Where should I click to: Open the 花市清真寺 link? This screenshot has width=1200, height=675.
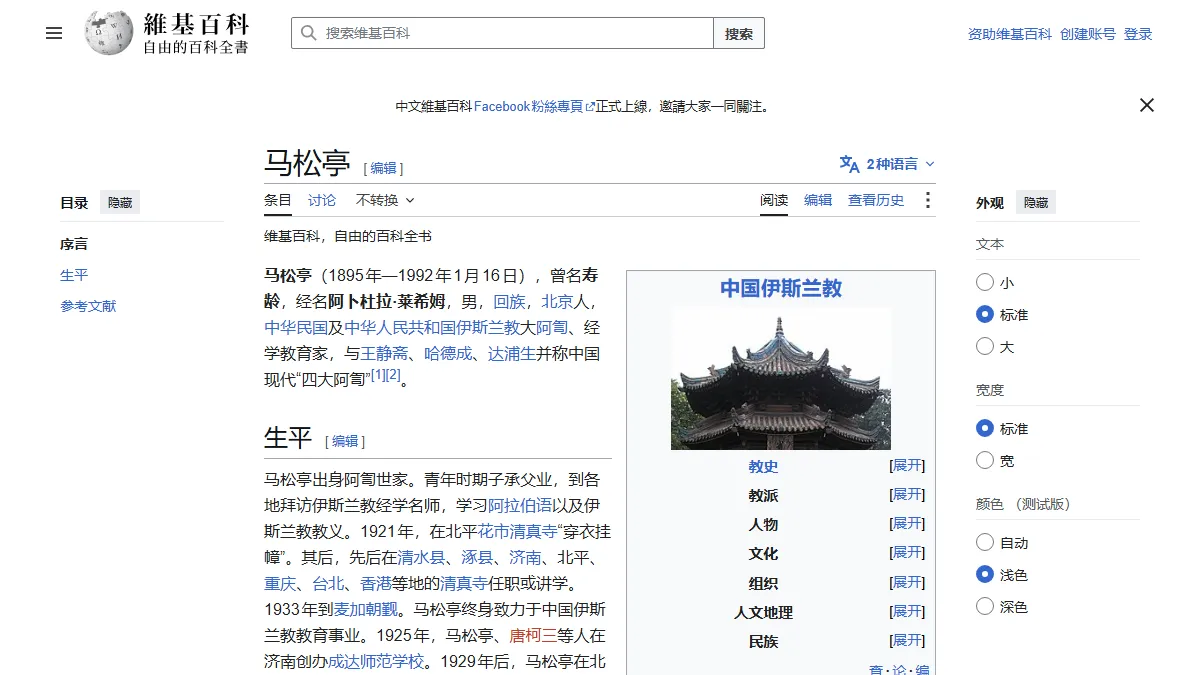click(518, 531)
